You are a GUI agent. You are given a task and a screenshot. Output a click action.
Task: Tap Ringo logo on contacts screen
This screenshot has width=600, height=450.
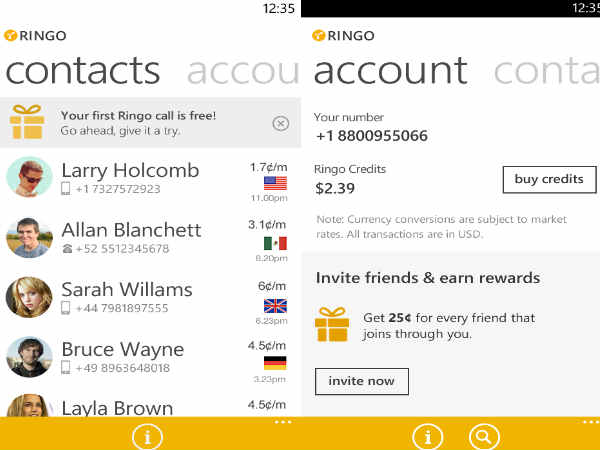pyautogui.click(x=35, y=36)
